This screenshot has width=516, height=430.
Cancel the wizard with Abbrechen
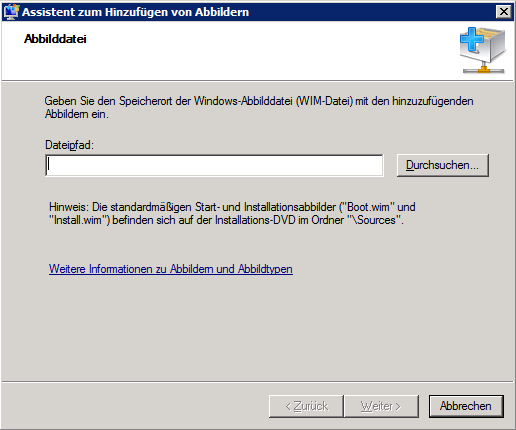[x=466, y=406]
